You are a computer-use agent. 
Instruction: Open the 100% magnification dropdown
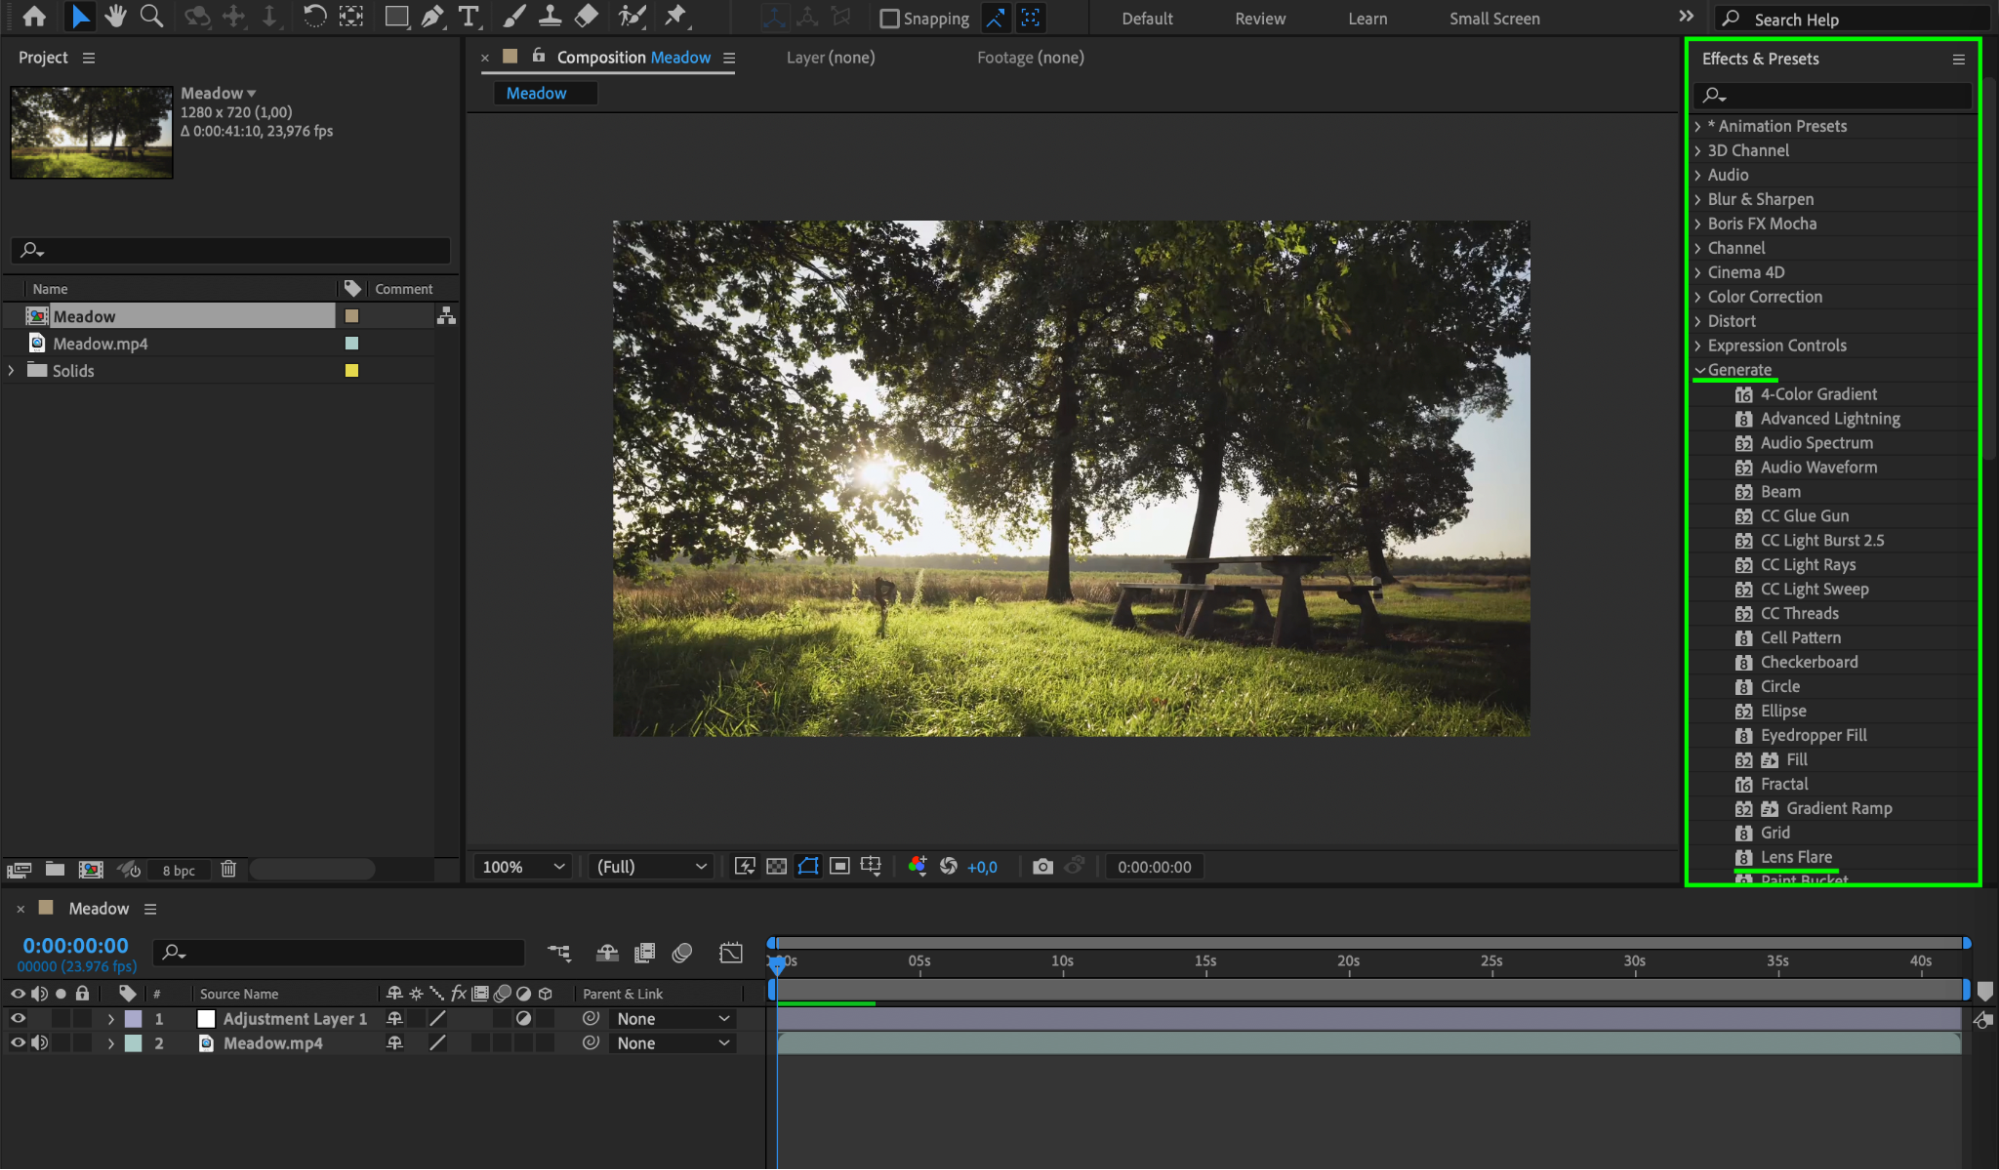tap(523, 867)
